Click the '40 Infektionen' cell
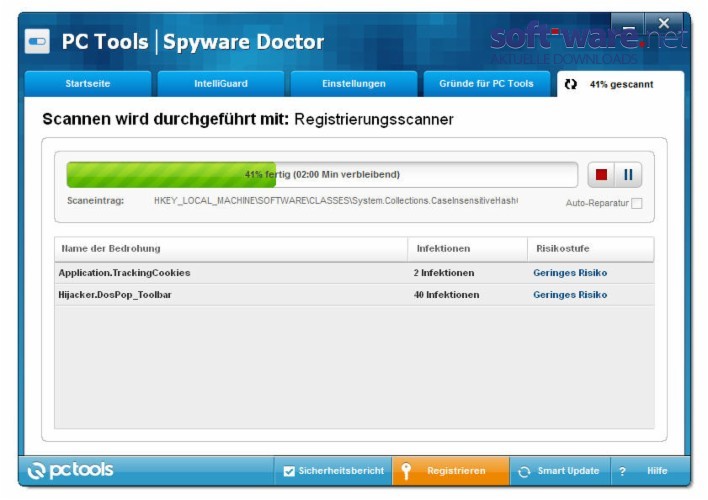This screenshot has width=708, height=500. (x=447, y=294)
